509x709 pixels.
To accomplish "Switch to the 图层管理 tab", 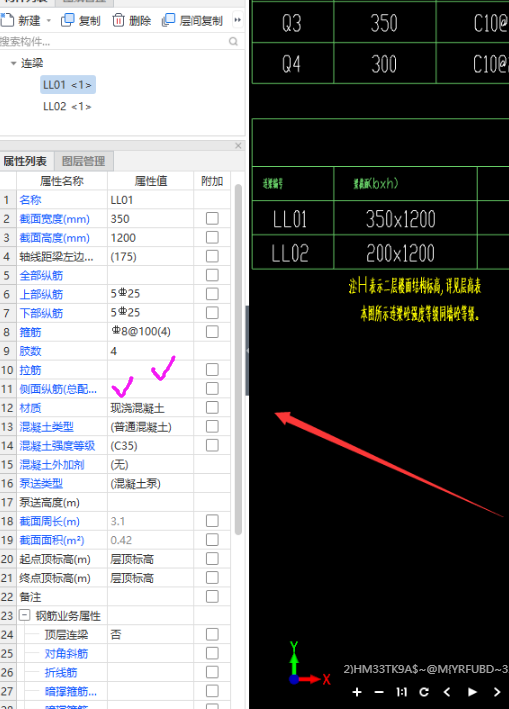I will pos(84,161).
